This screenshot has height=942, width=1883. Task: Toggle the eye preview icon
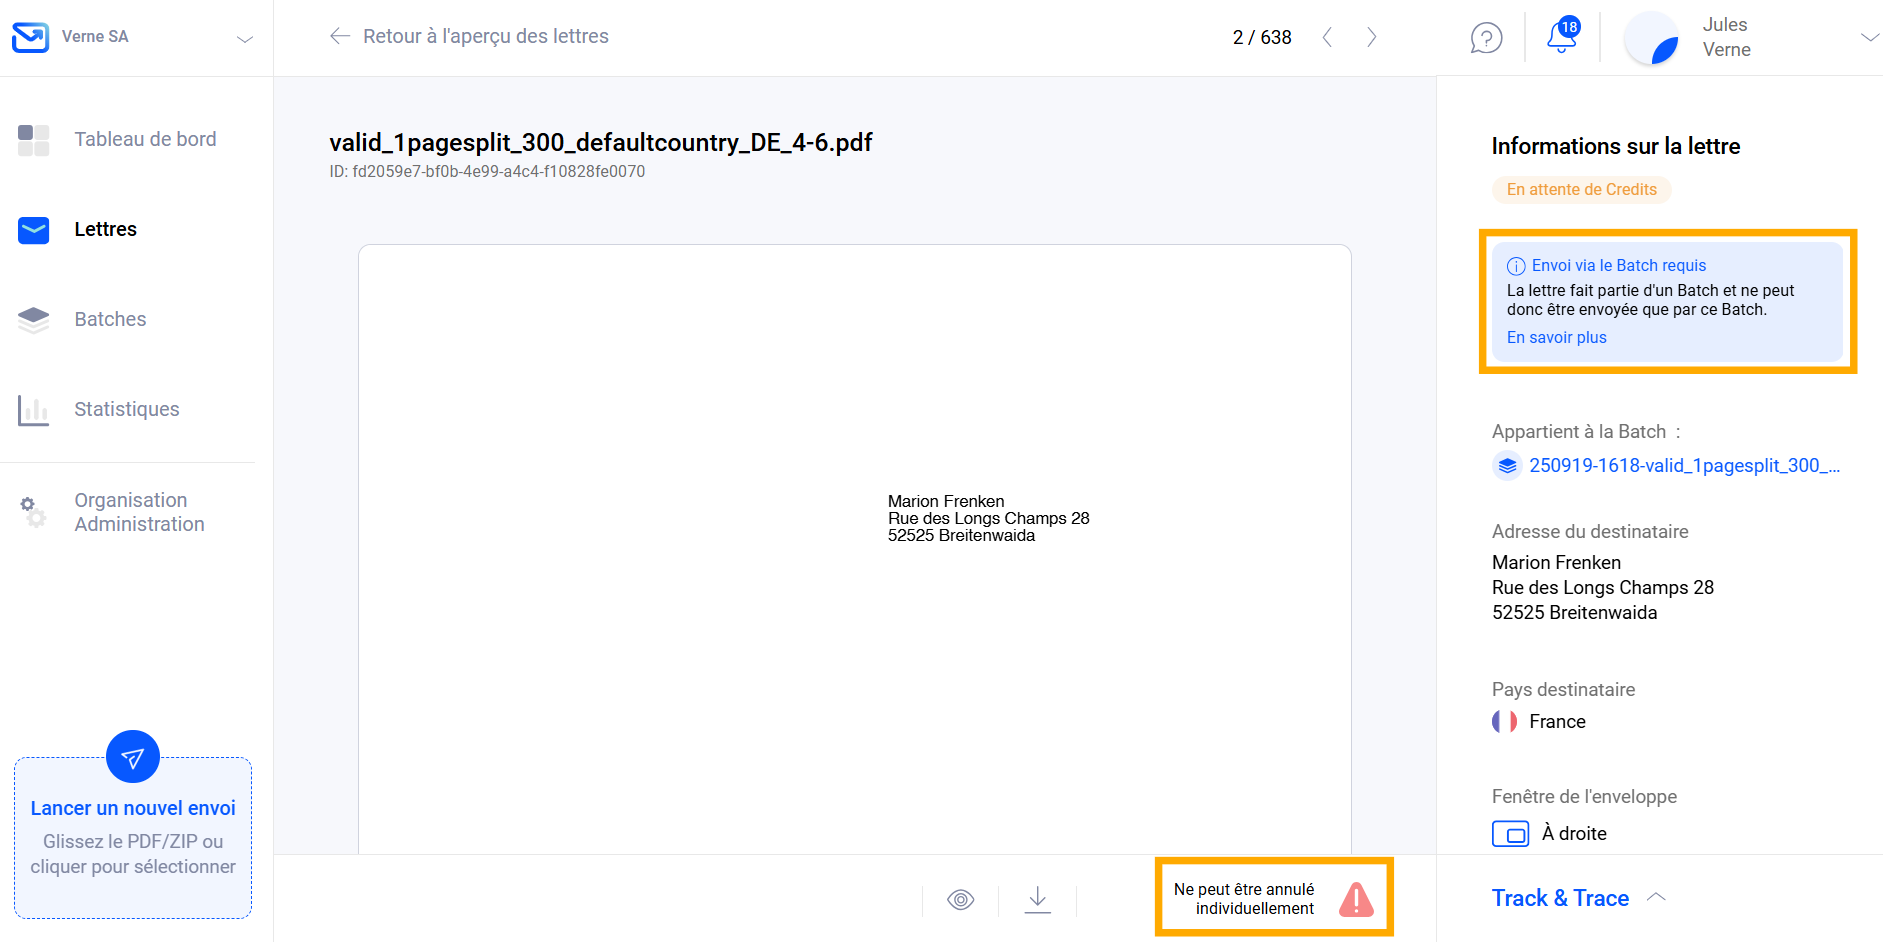(x=960, y=899)
